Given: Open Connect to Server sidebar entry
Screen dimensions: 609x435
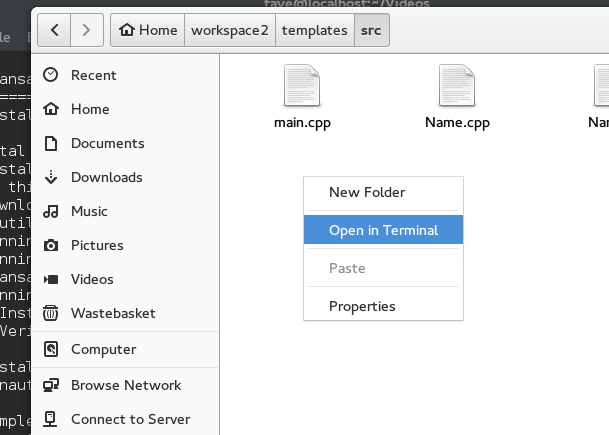Looking at the screenshot, I should [125, 419].
